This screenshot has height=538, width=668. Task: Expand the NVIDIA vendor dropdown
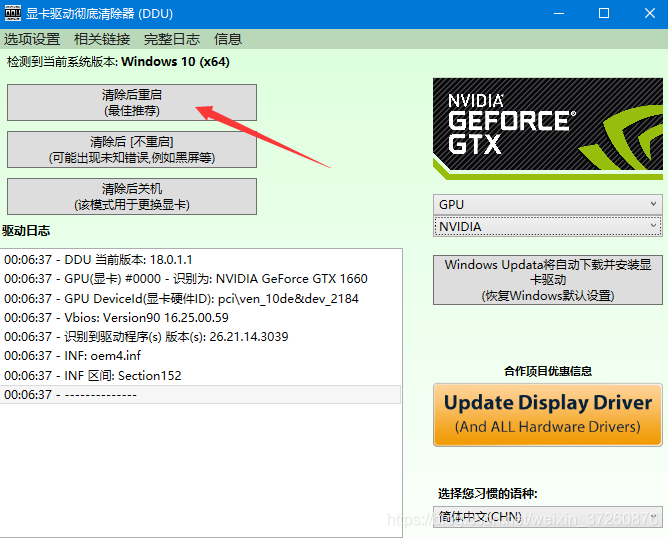(x=547, y=227)
